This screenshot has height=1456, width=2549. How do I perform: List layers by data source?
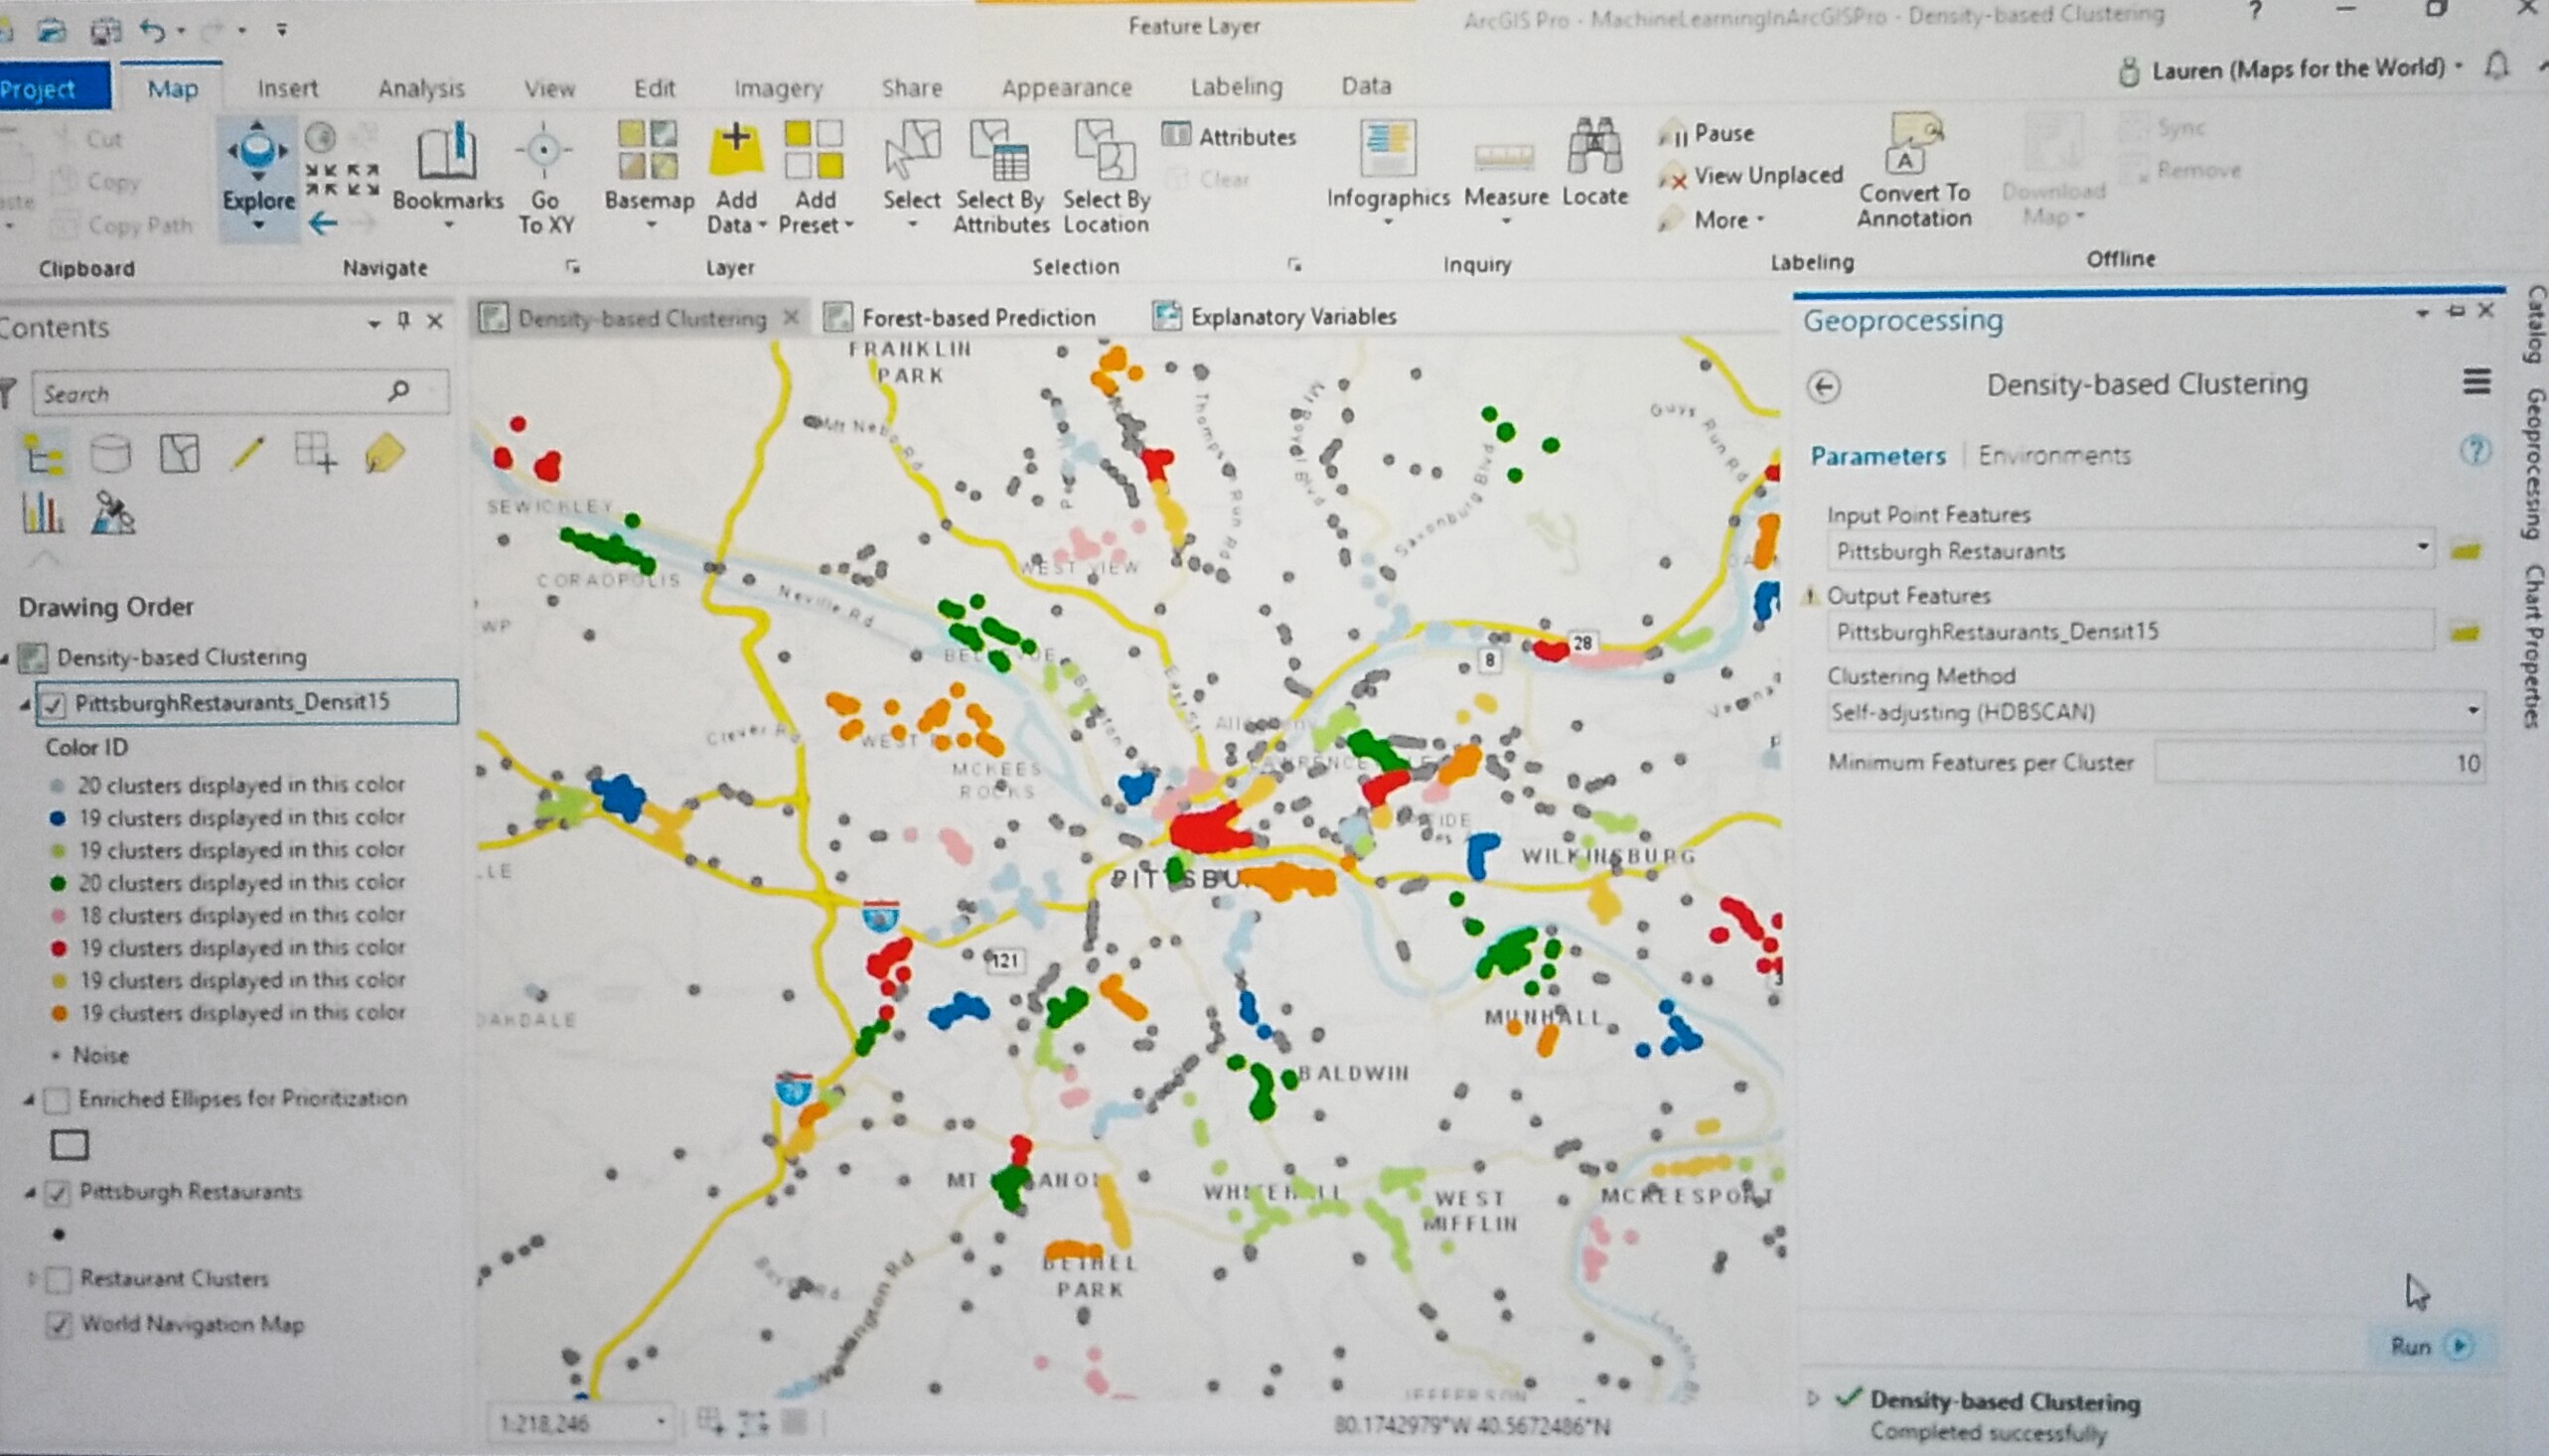pos(110,454)
